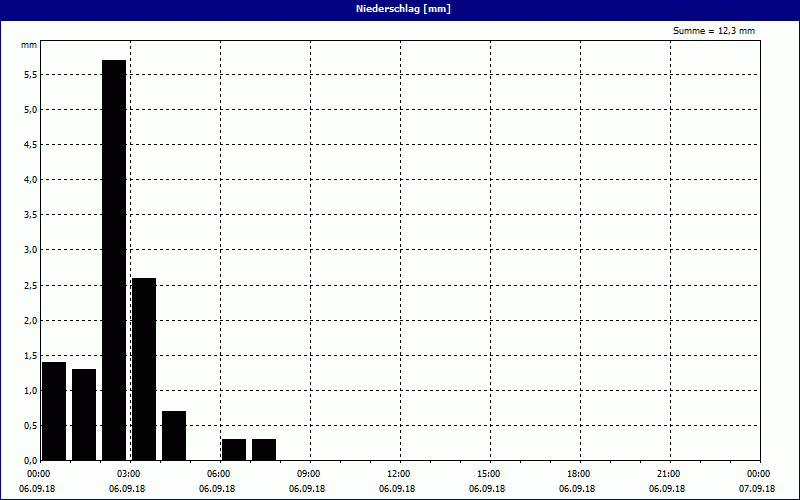The height and width of the screenshot is (500, 800).
Task: Select the 2,6 mm bar right after 03:00
Action: tap(144, 369)
